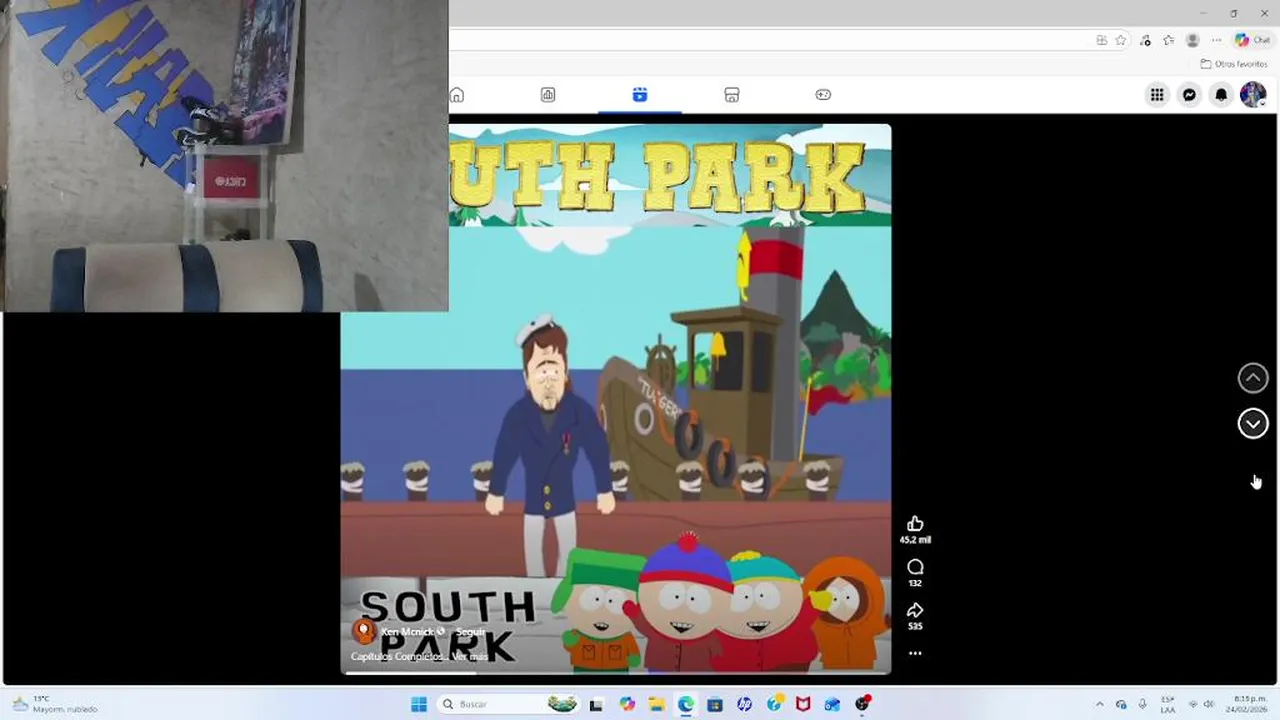The width and height of the screenshot is (1280, 720).
Task: Open the Favorites list icon
Action: [x=1168, y=40]
